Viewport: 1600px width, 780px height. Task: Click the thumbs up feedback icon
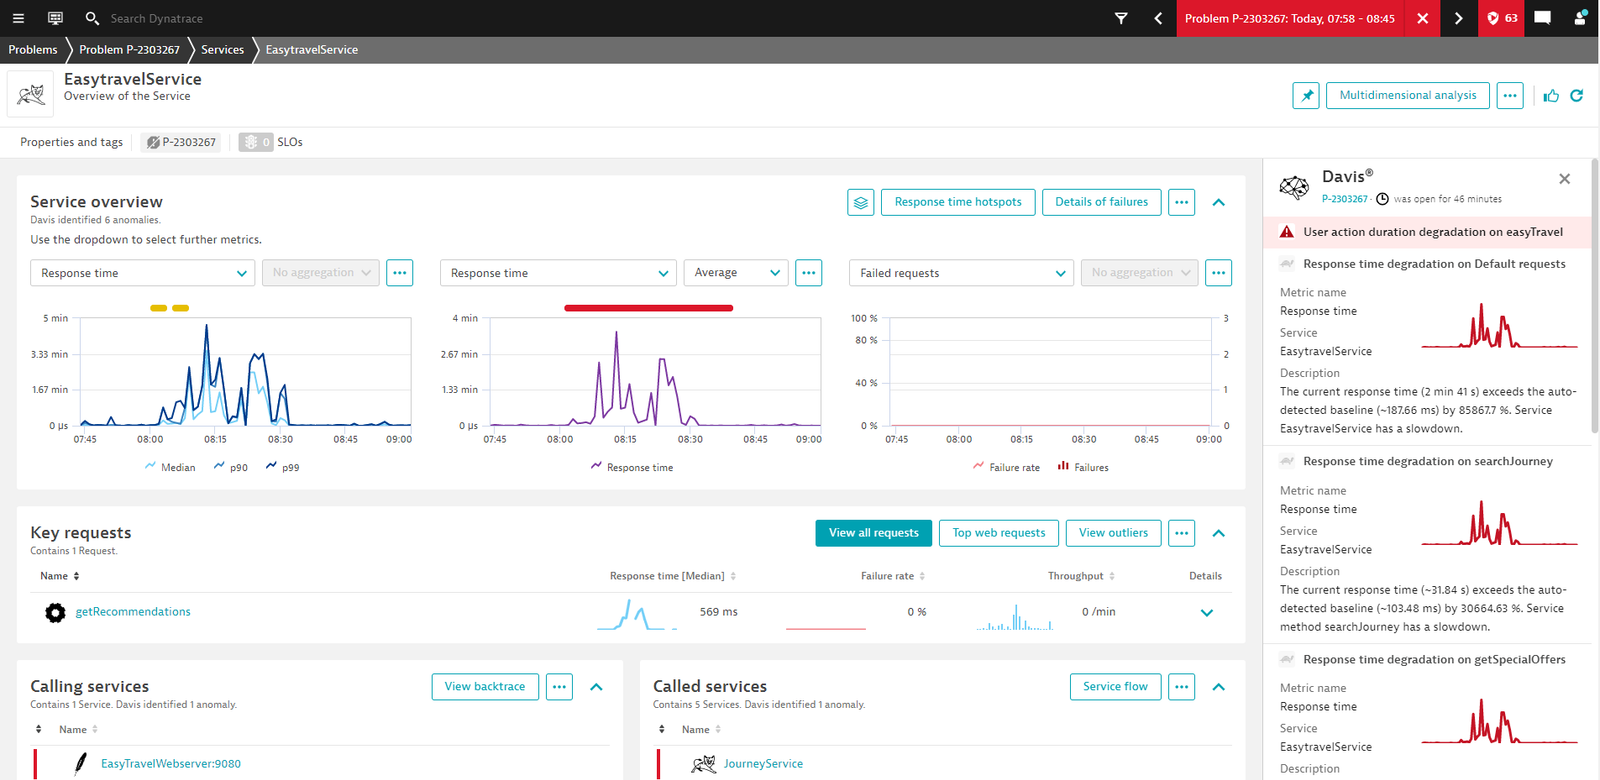(x=1551, y=95)
